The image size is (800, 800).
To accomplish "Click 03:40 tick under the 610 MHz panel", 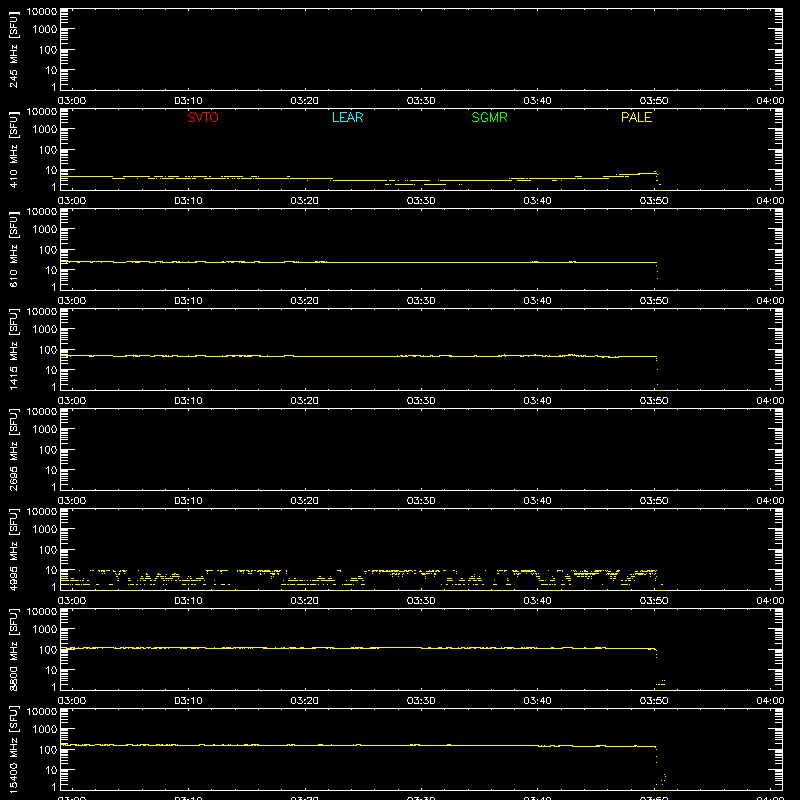I will coord(537,301).
